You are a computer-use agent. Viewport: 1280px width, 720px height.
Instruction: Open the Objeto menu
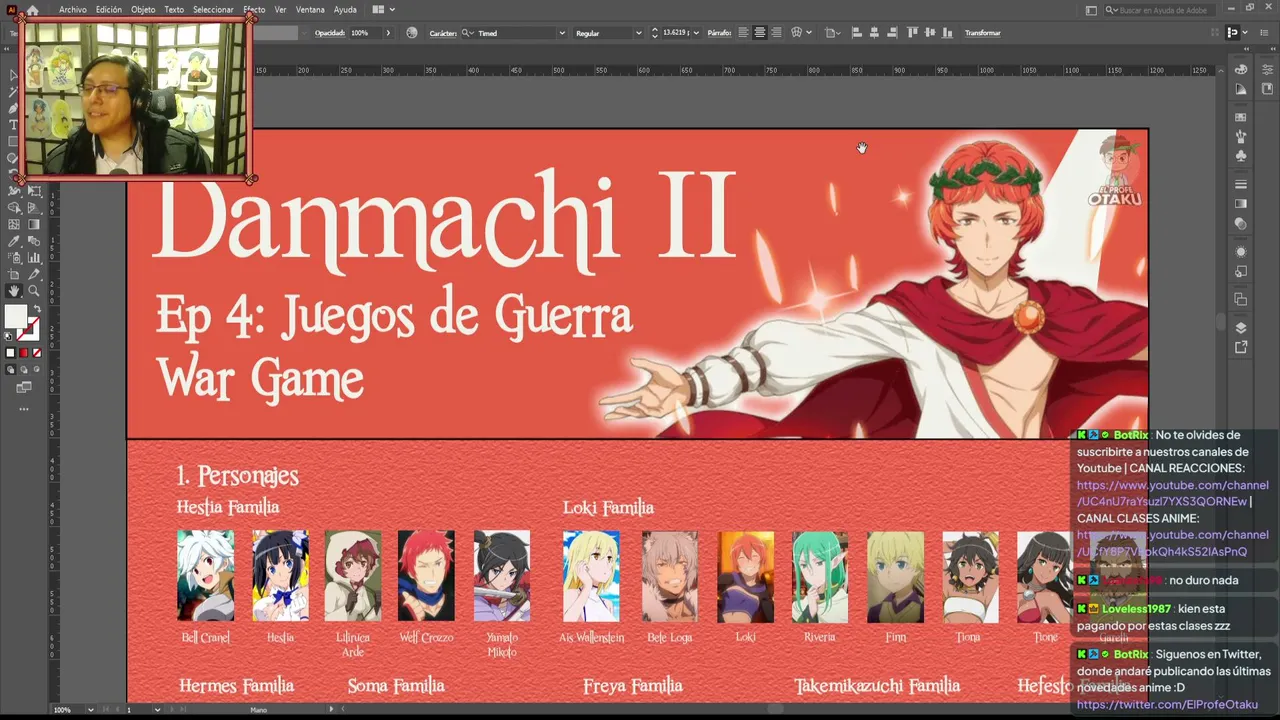143,10
